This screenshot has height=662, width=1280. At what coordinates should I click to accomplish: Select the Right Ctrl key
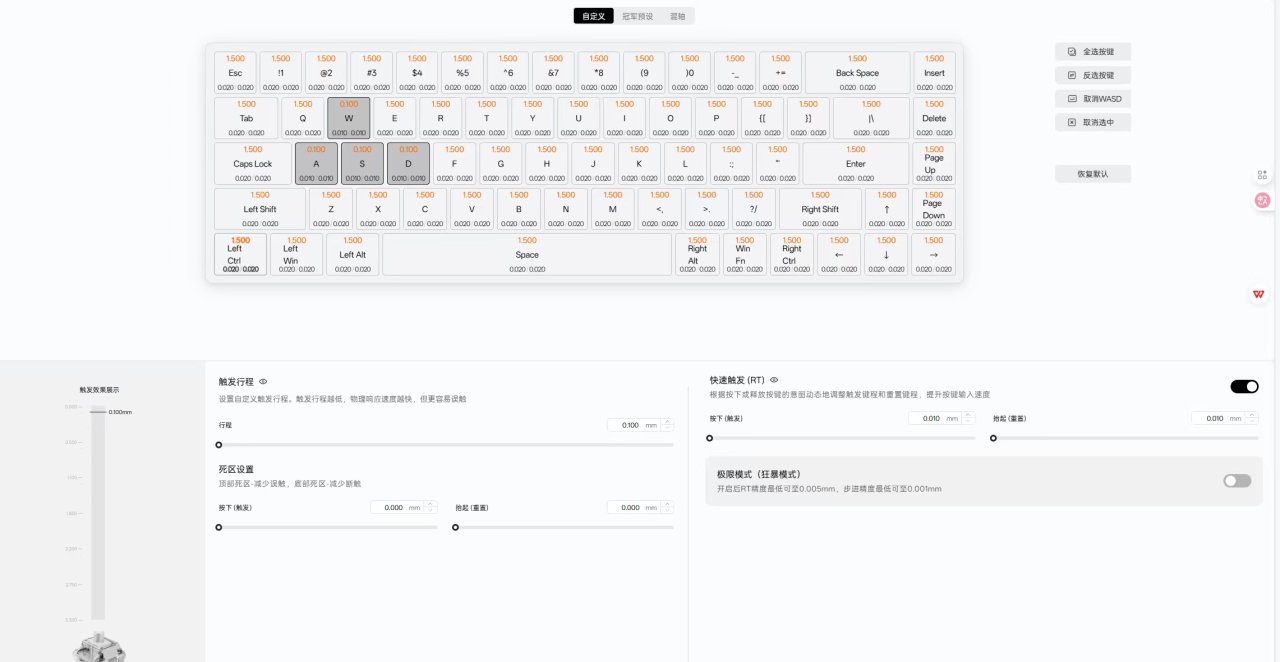pos(791,255)
